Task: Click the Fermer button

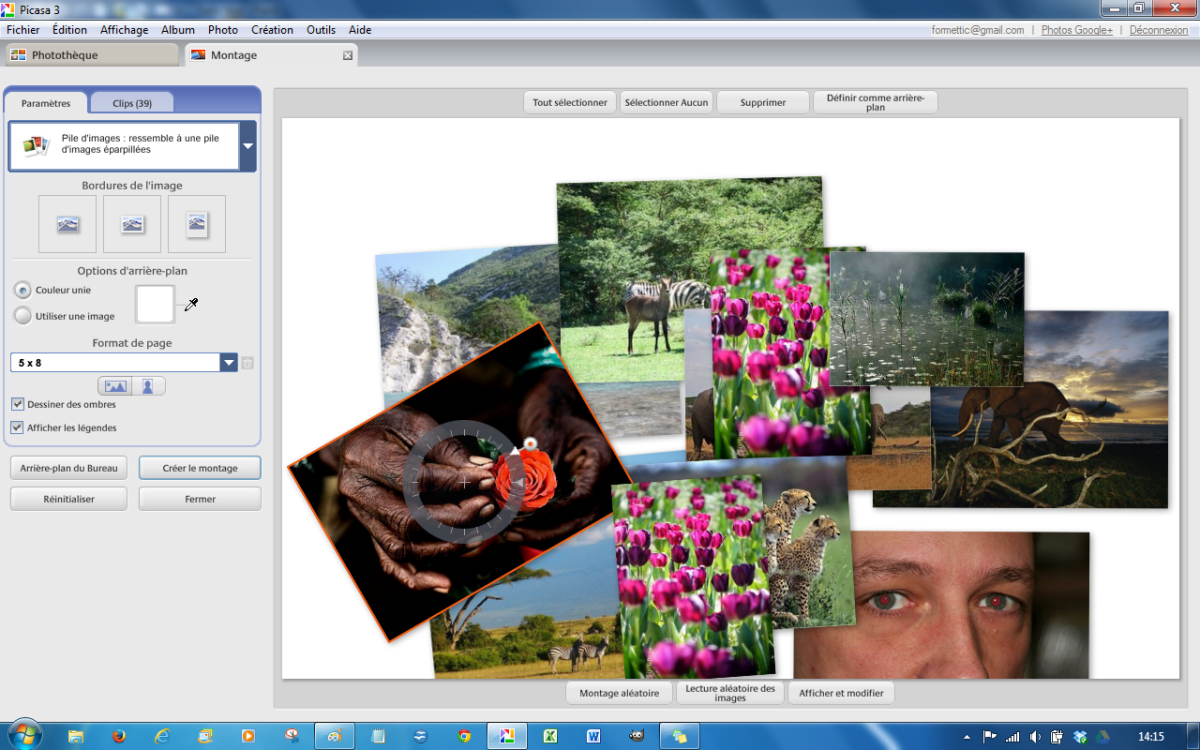Action: click(200, 499)
